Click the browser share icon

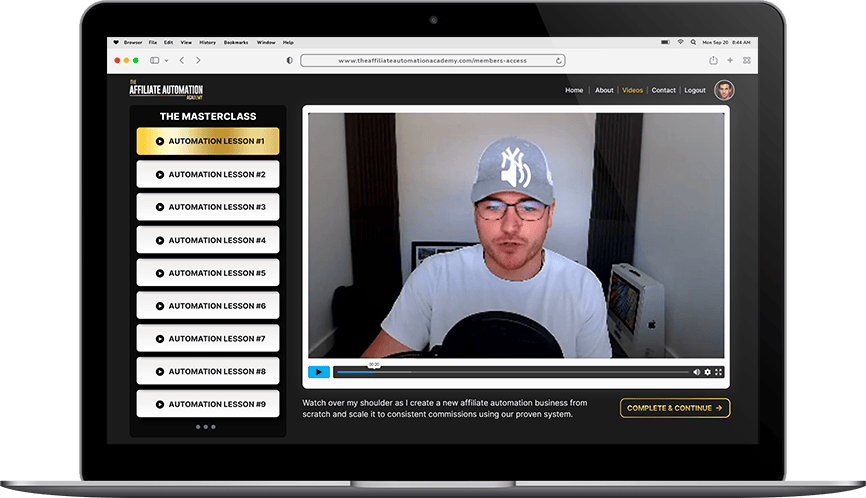[713, 60]
